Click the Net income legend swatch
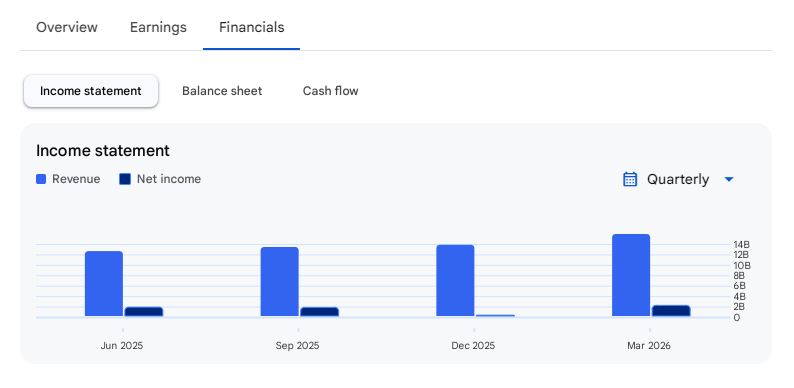794x388 pixels. tap(125, 179)
